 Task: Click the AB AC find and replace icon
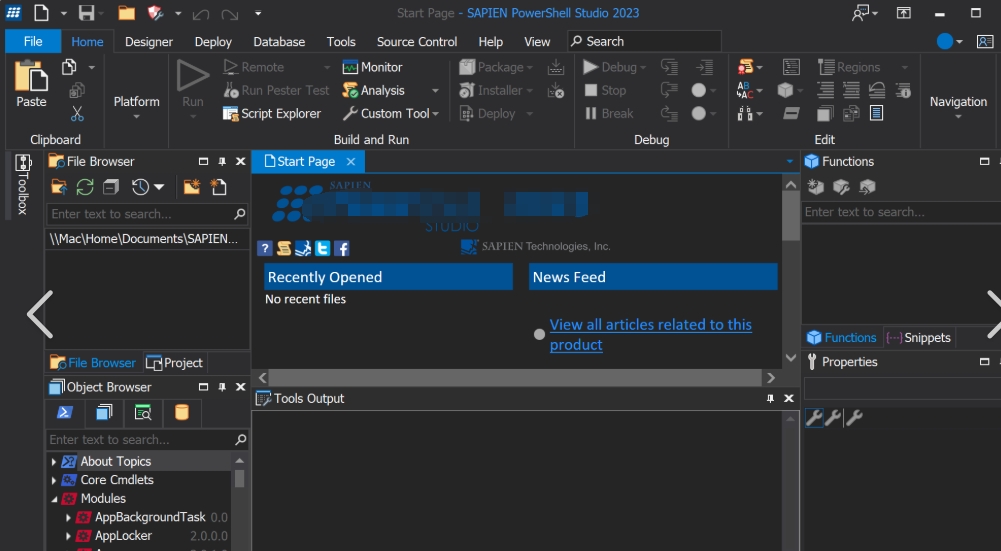(x=745, y=90)
